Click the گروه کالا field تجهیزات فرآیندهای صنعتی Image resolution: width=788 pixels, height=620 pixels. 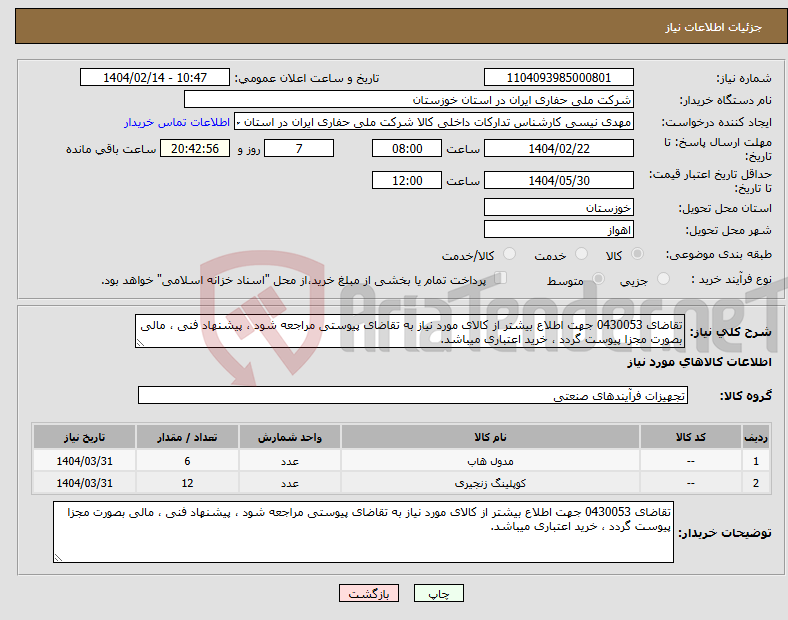[x=413, y=395]
